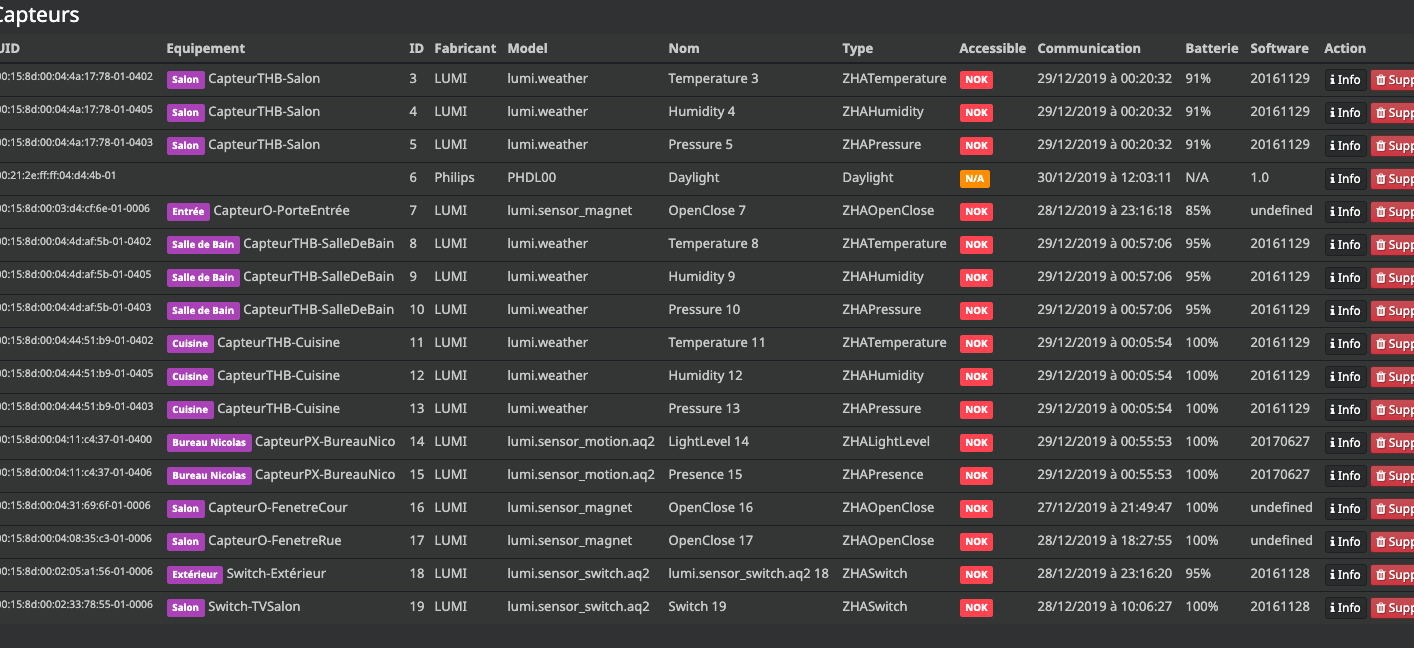Sort by the Nom column header
This screenshot has width=1414, height=648.
coord(684,48)
